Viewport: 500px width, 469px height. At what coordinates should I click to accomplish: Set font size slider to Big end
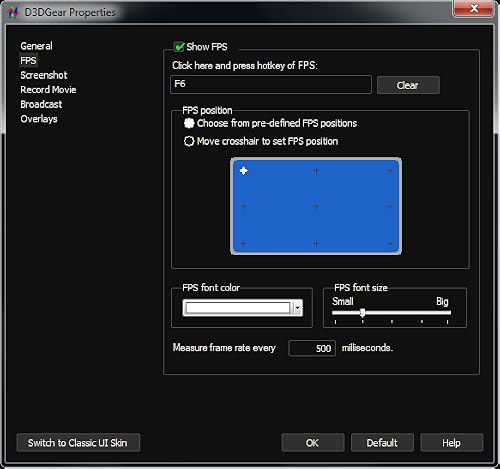point(449,312)
